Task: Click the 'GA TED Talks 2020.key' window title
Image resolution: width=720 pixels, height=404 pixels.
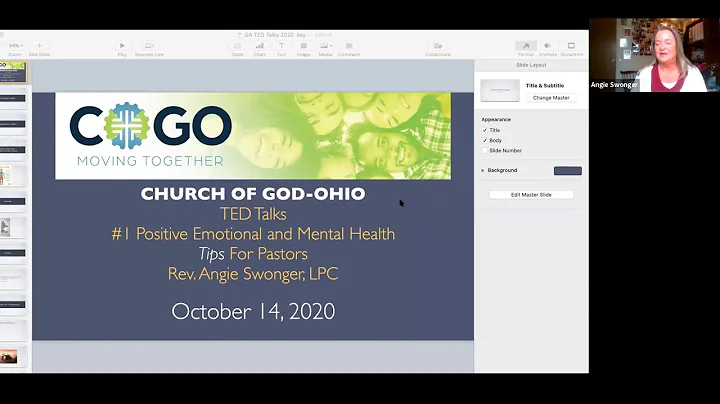Action: [275, 35]
